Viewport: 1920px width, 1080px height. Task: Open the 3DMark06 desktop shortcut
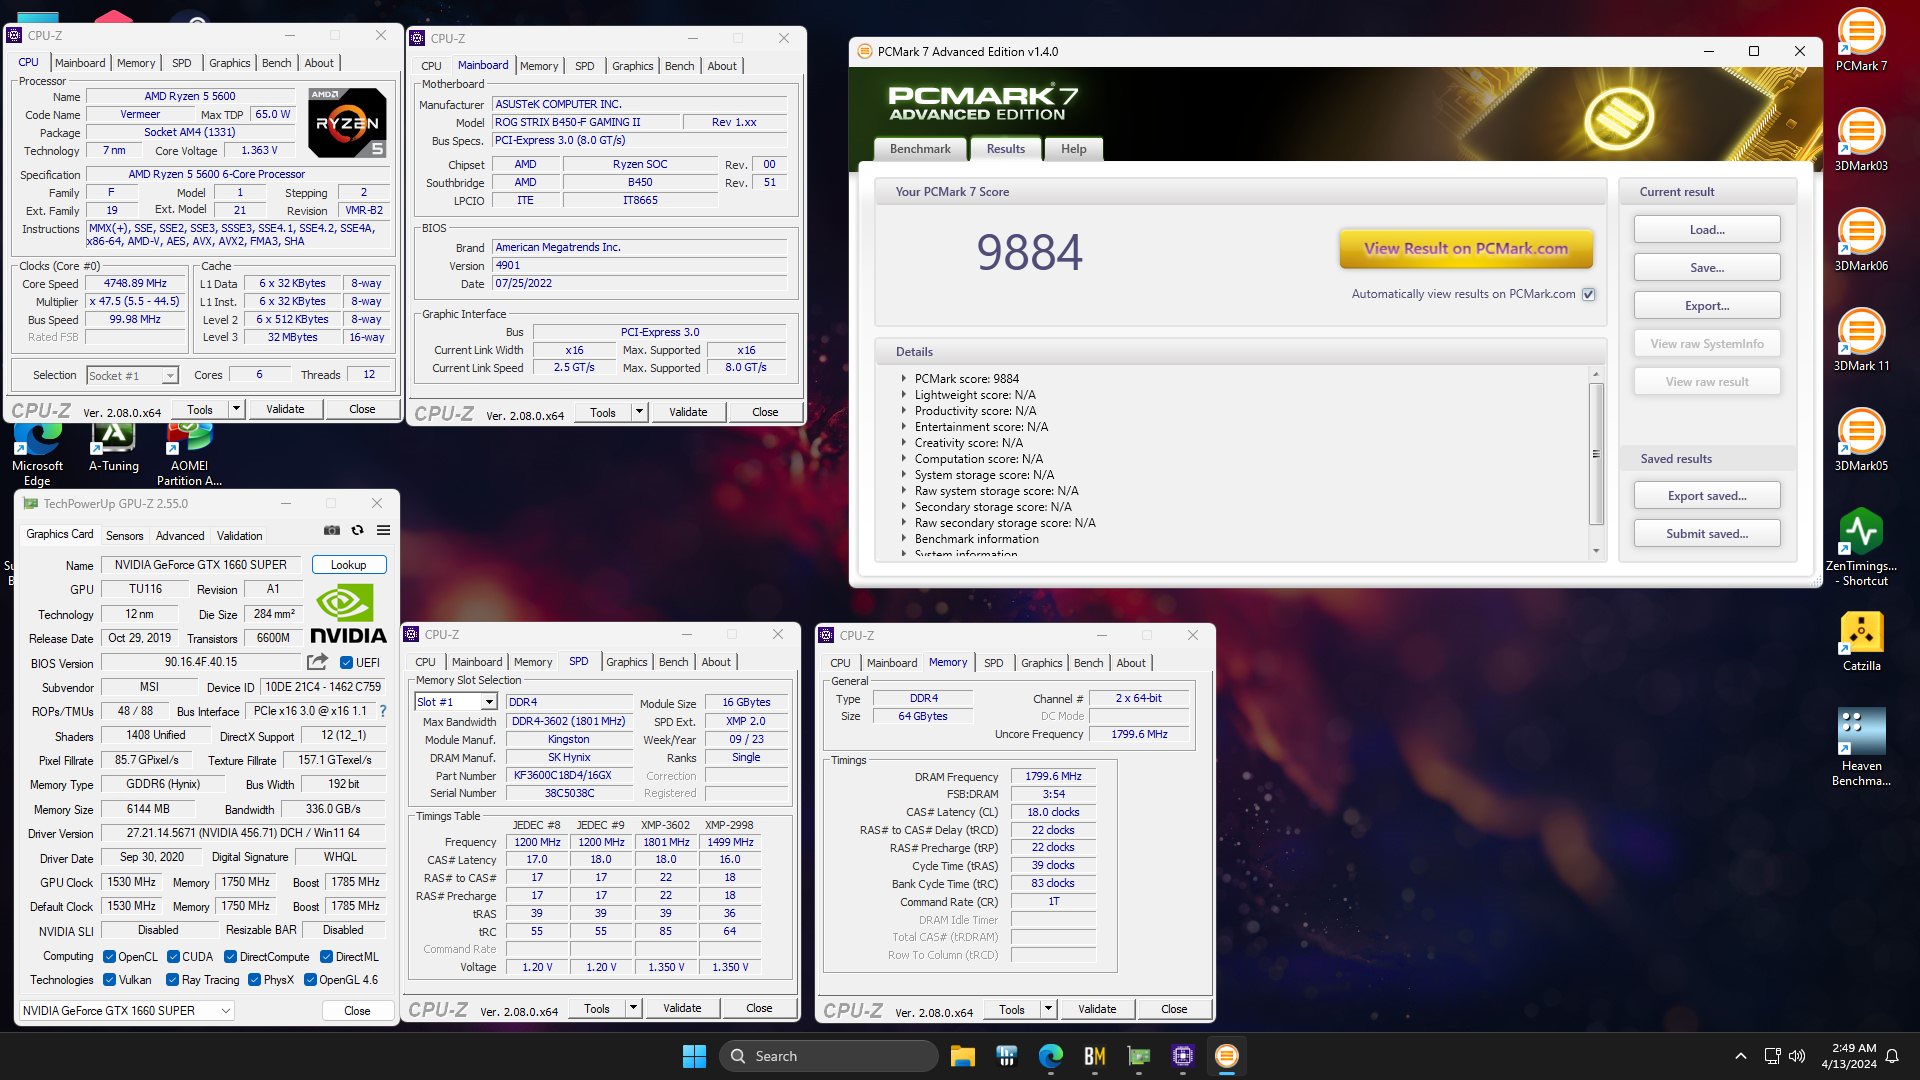pos(1861,241)
